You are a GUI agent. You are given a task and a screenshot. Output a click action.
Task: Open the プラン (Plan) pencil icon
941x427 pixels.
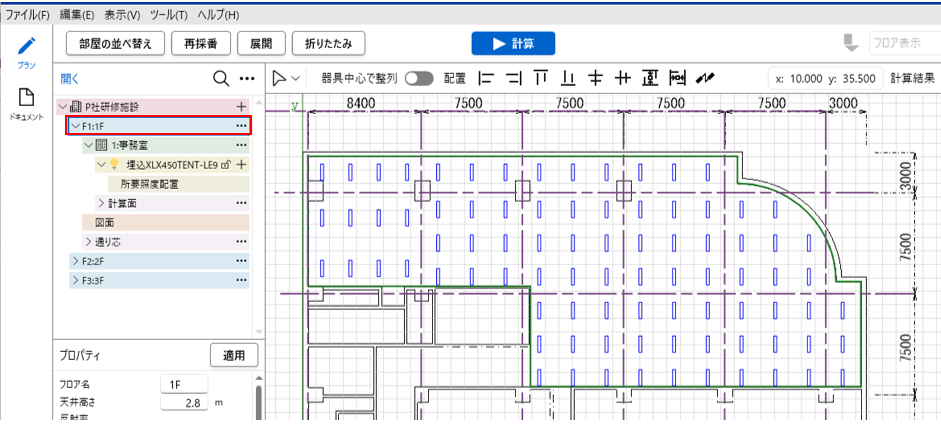(x=26, y=46)
